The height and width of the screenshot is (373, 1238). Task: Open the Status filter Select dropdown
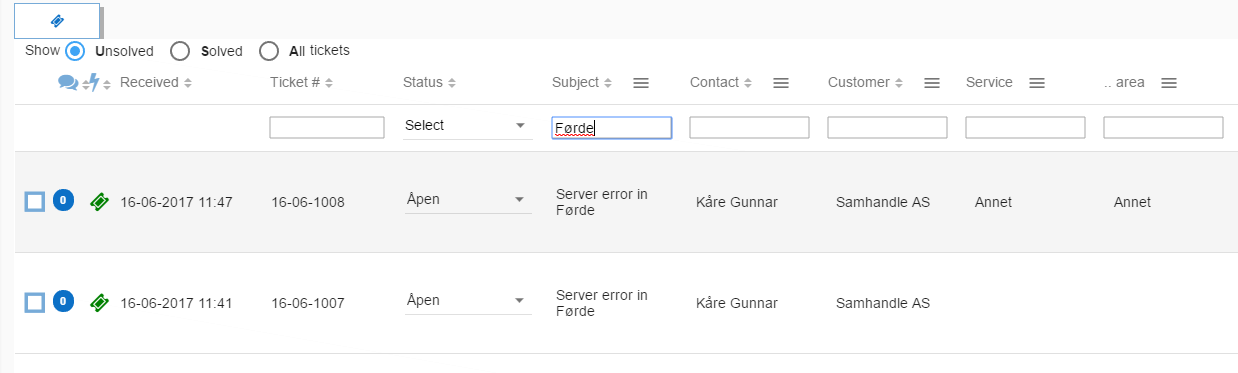[x=467, y=126]
